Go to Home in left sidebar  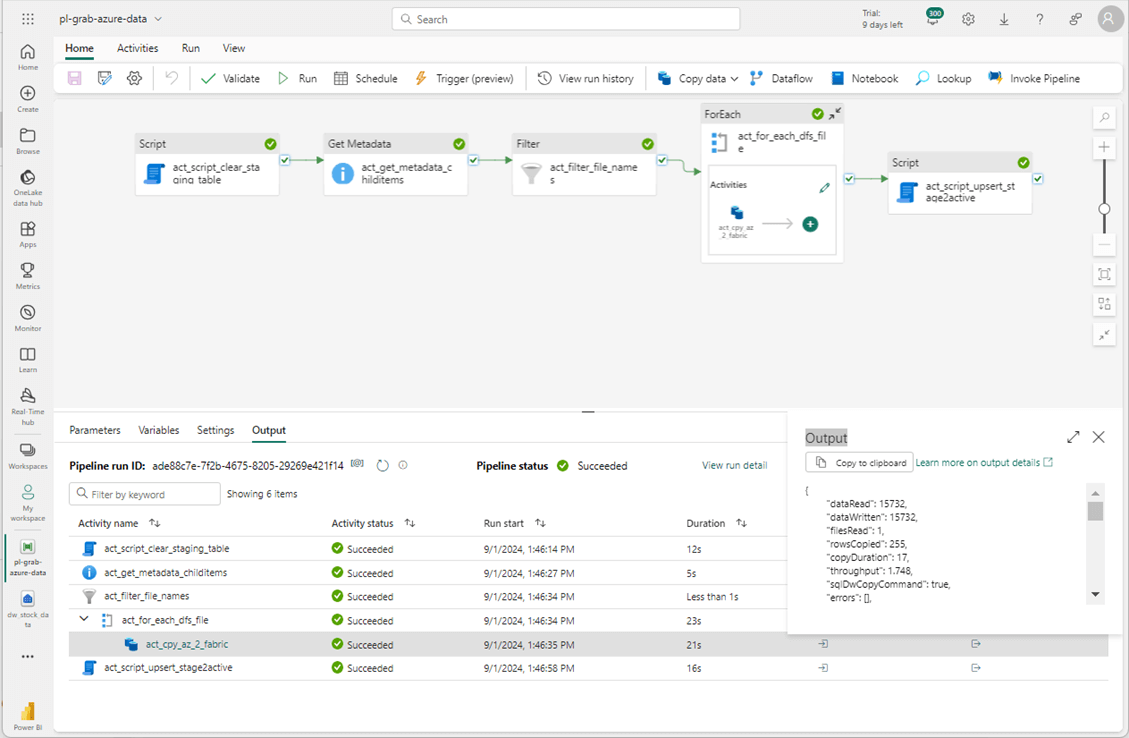click(x=27, y=57)
